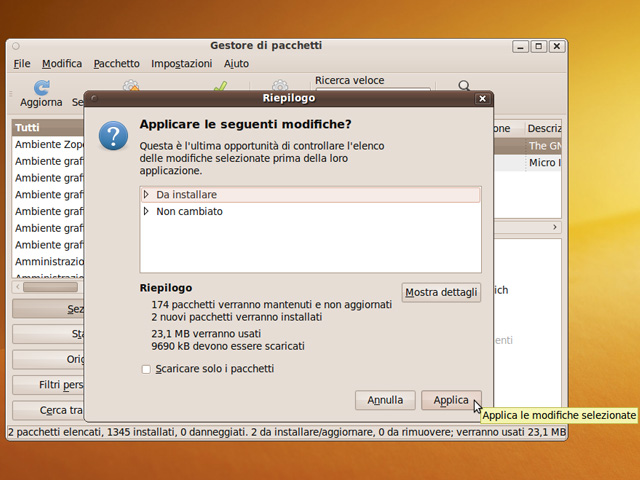
Task: Open the File menu
Action: 22,64
